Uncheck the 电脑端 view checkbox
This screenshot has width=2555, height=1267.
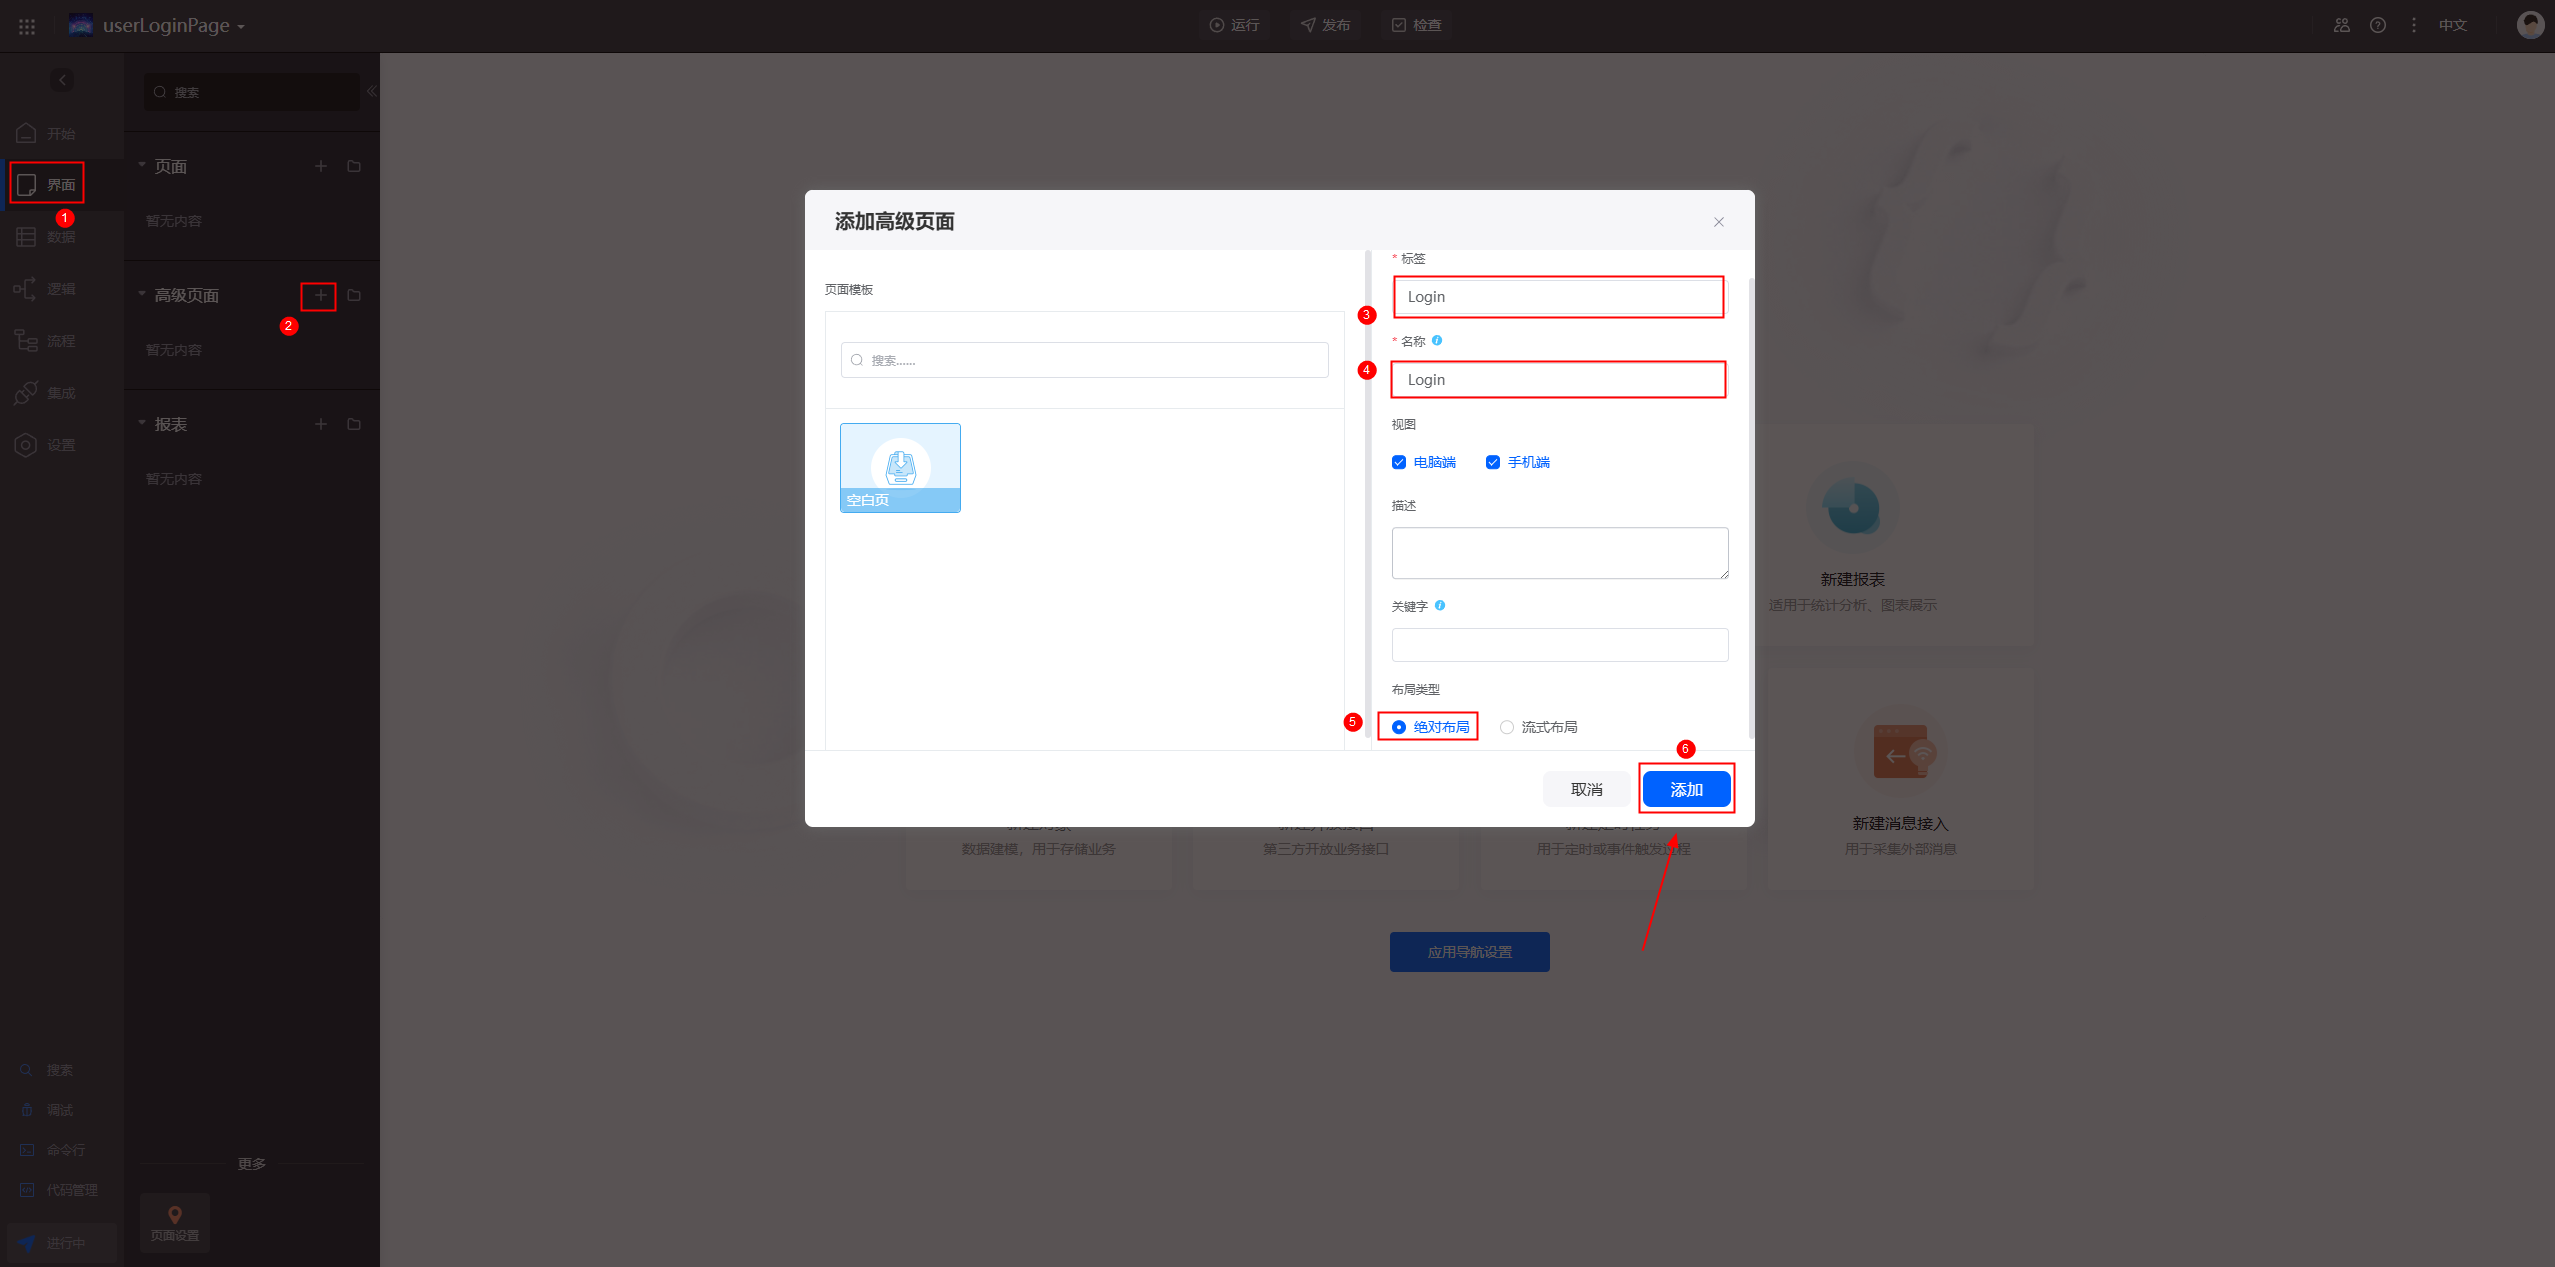click(x=1399, y=462)
